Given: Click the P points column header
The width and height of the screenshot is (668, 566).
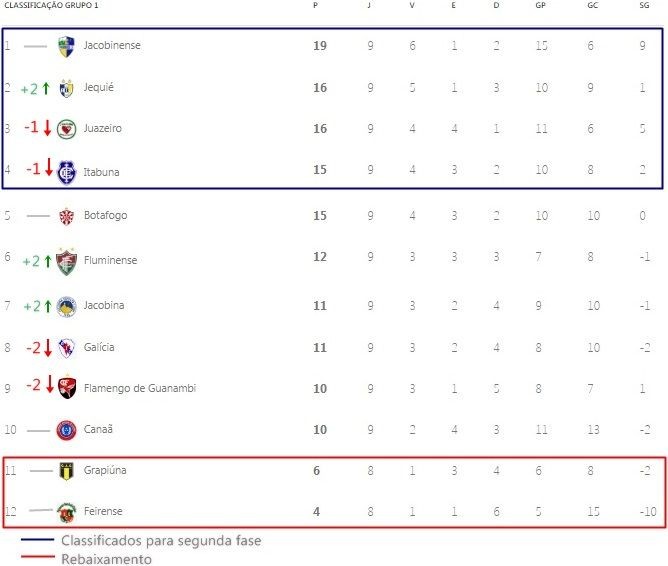Looking at the screenshot, I should coord(315,6).
